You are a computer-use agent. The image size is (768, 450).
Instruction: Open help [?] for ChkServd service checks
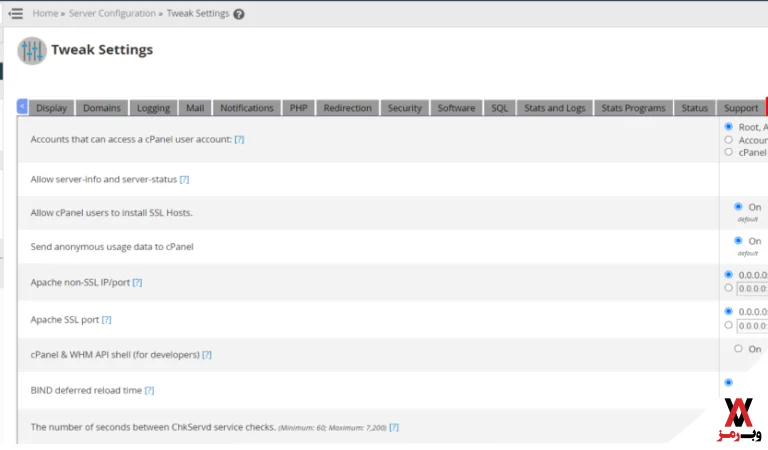point(394,427)
